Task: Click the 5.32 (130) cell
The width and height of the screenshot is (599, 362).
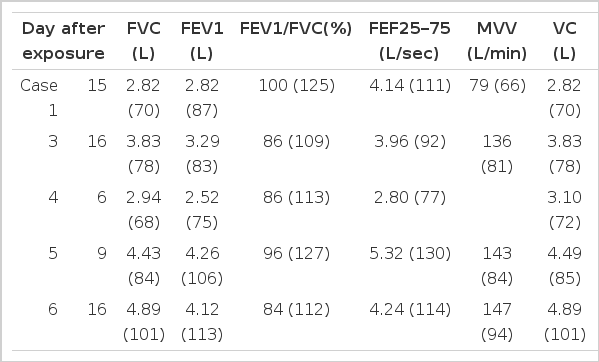Action: 410,254
